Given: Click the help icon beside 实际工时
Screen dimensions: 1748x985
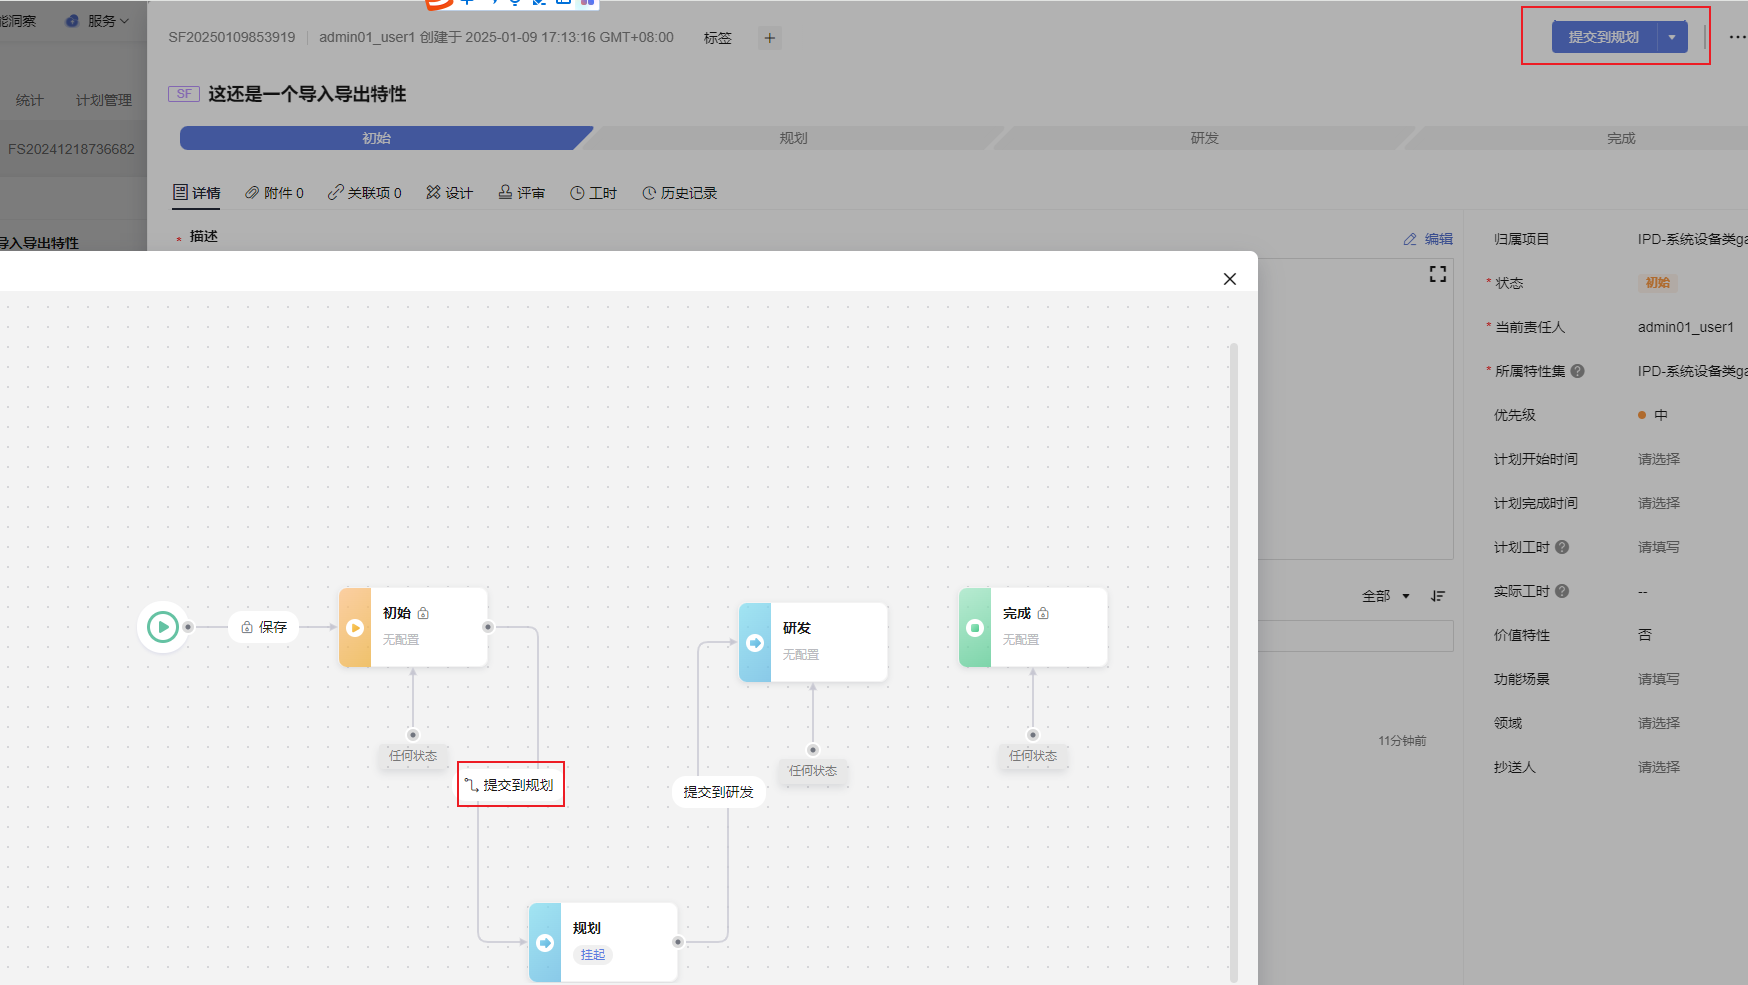Looking at the screenshot, I should (1562, 591).
